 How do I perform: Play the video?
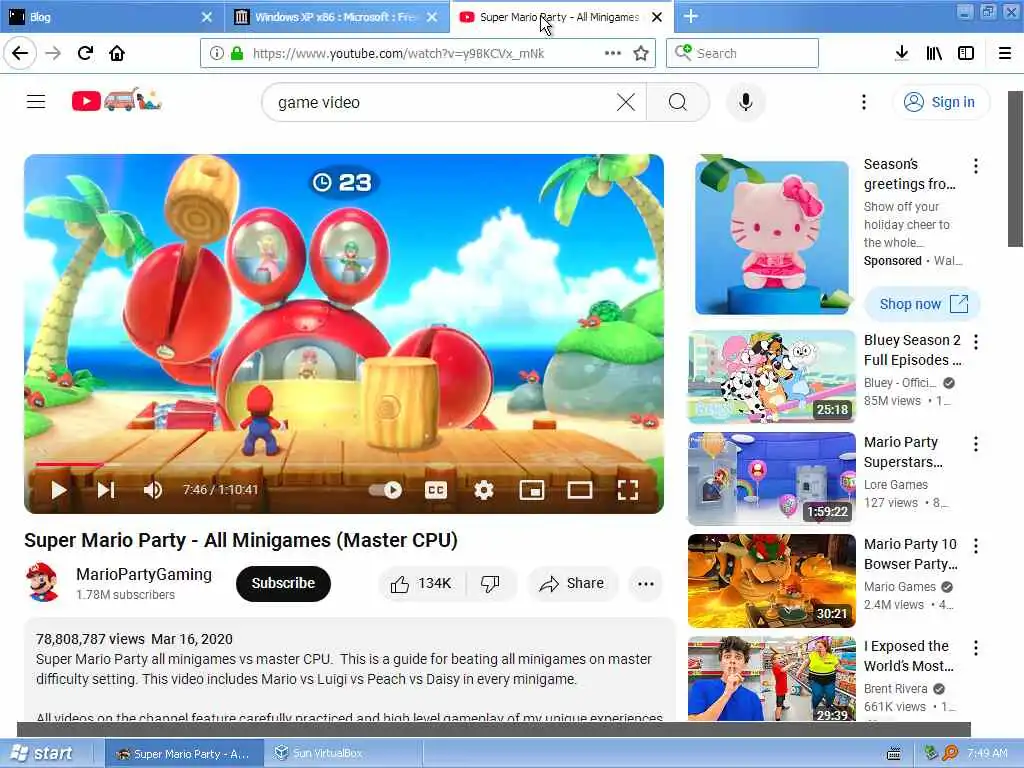tap(59, 490)
